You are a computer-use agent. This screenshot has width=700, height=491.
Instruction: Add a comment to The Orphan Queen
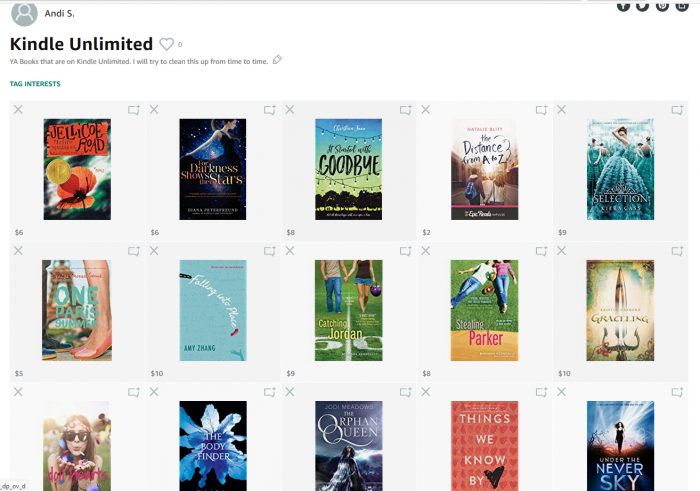pos(405,392)
